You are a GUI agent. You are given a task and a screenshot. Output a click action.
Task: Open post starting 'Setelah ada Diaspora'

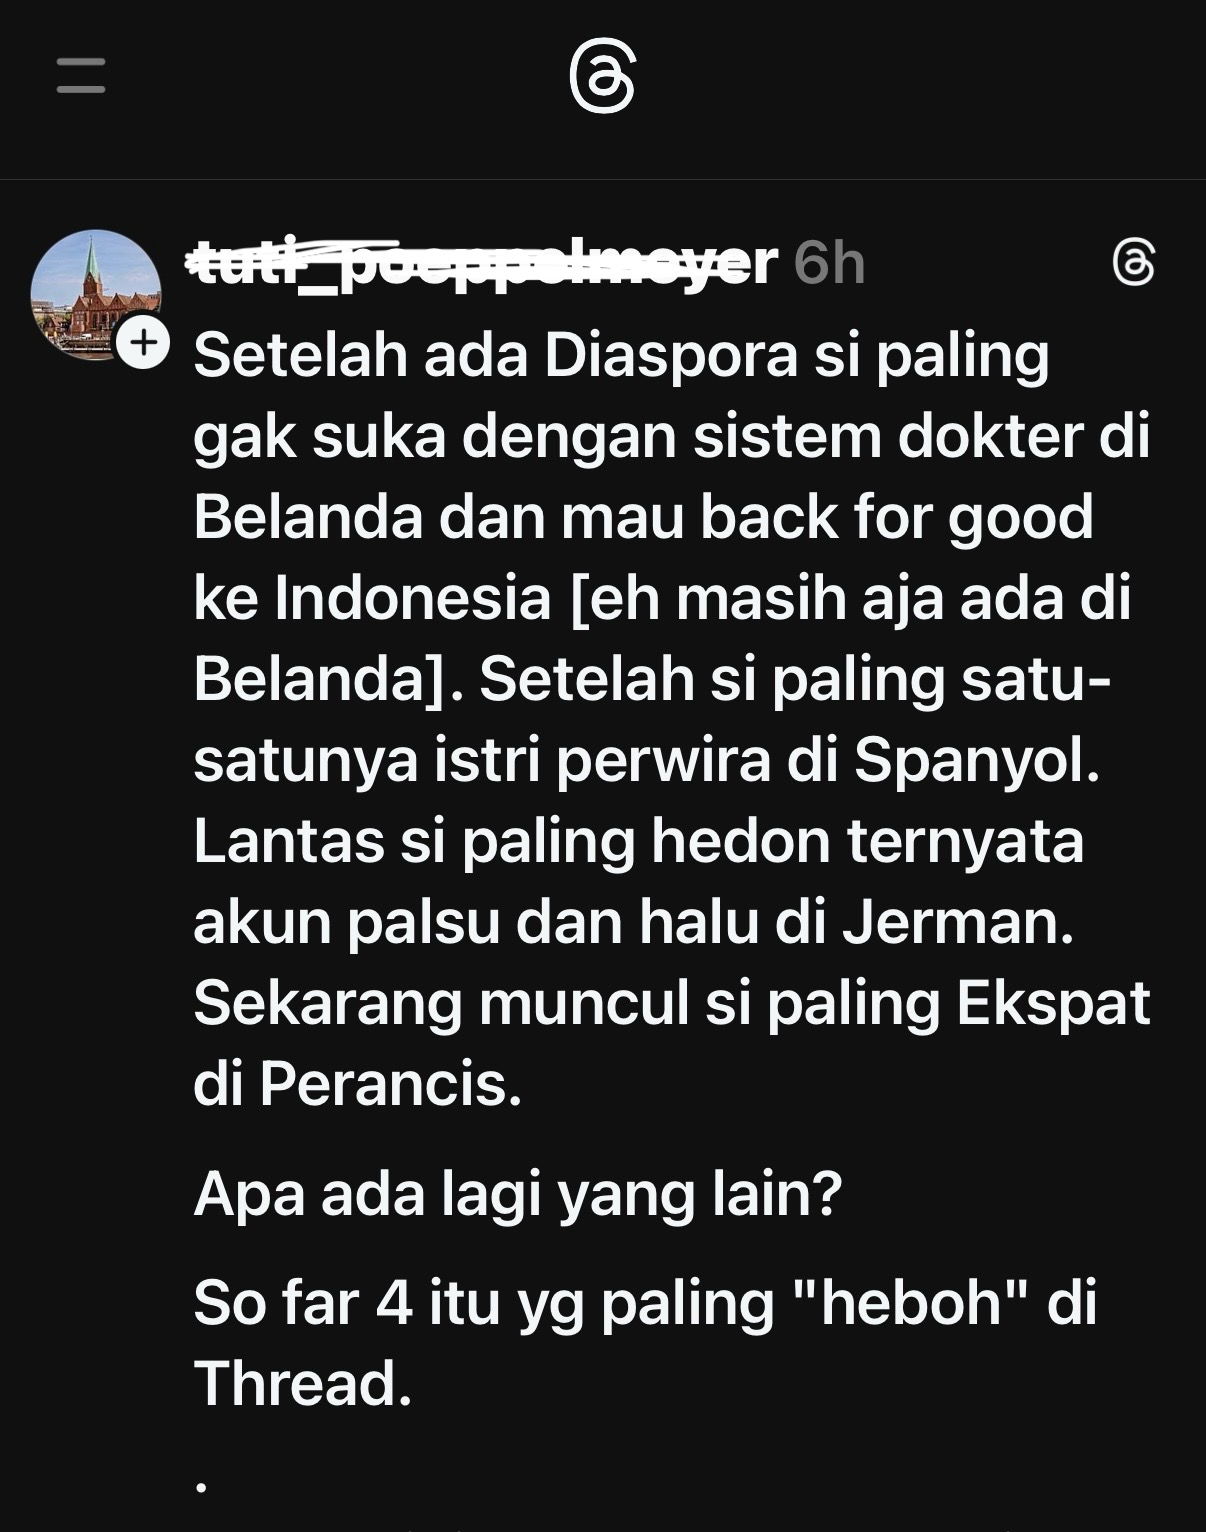671,719
